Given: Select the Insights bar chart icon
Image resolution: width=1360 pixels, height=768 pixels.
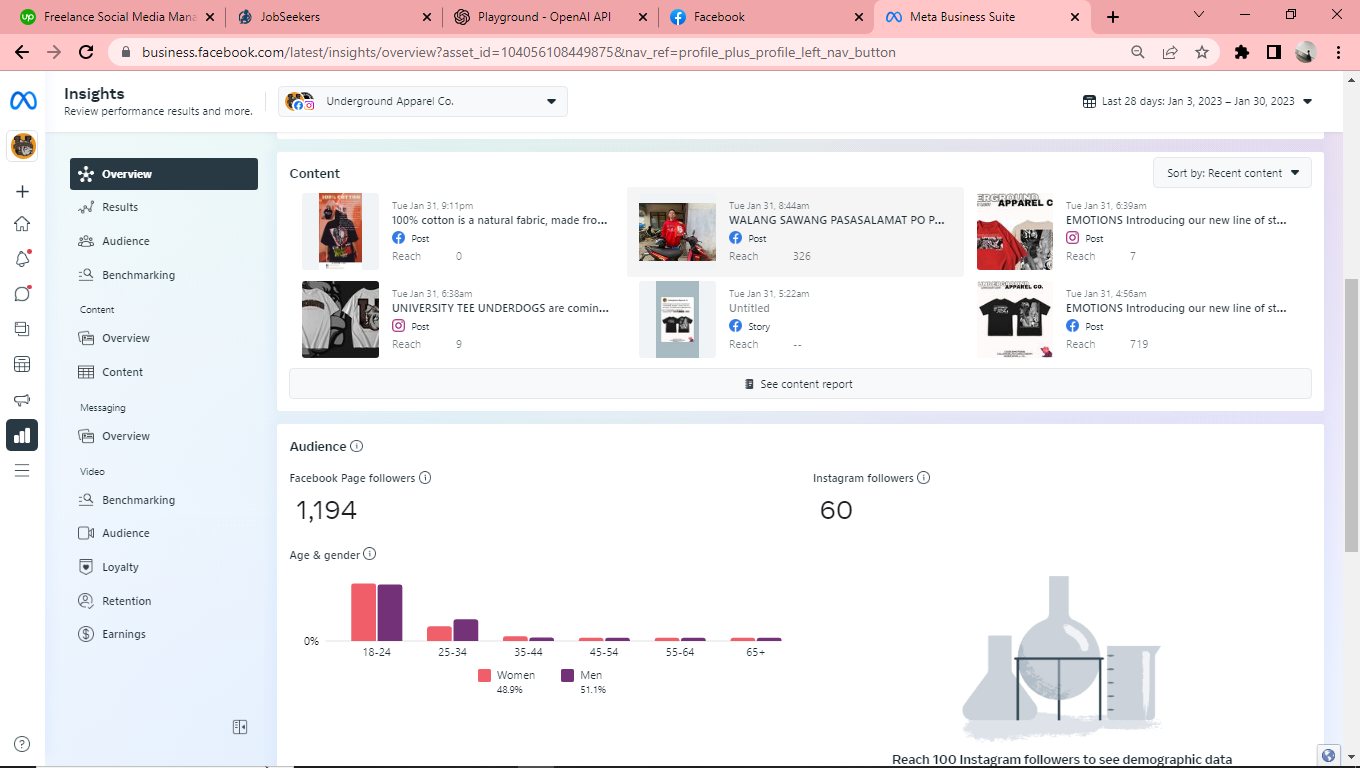Looking at the screenshot, I should pos(22,435).
